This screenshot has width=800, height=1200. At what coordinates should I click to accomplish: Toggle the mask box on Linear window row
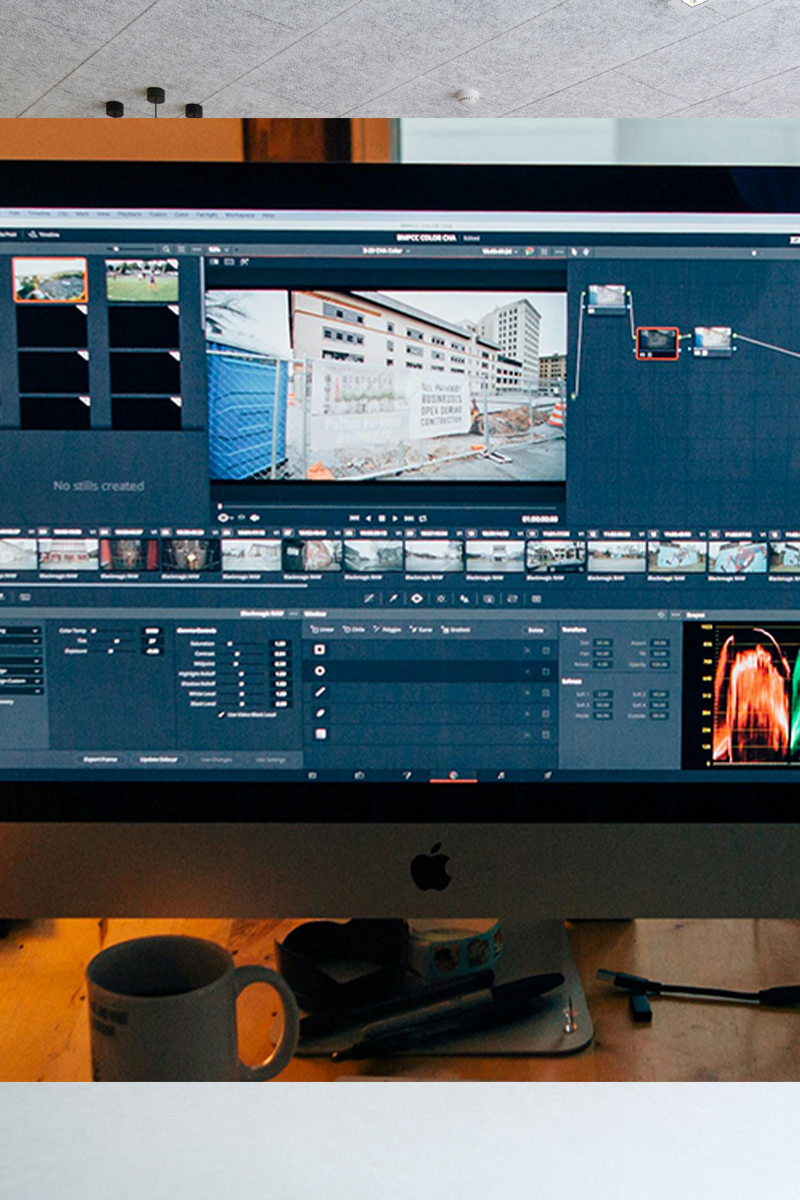coord(546,650)
